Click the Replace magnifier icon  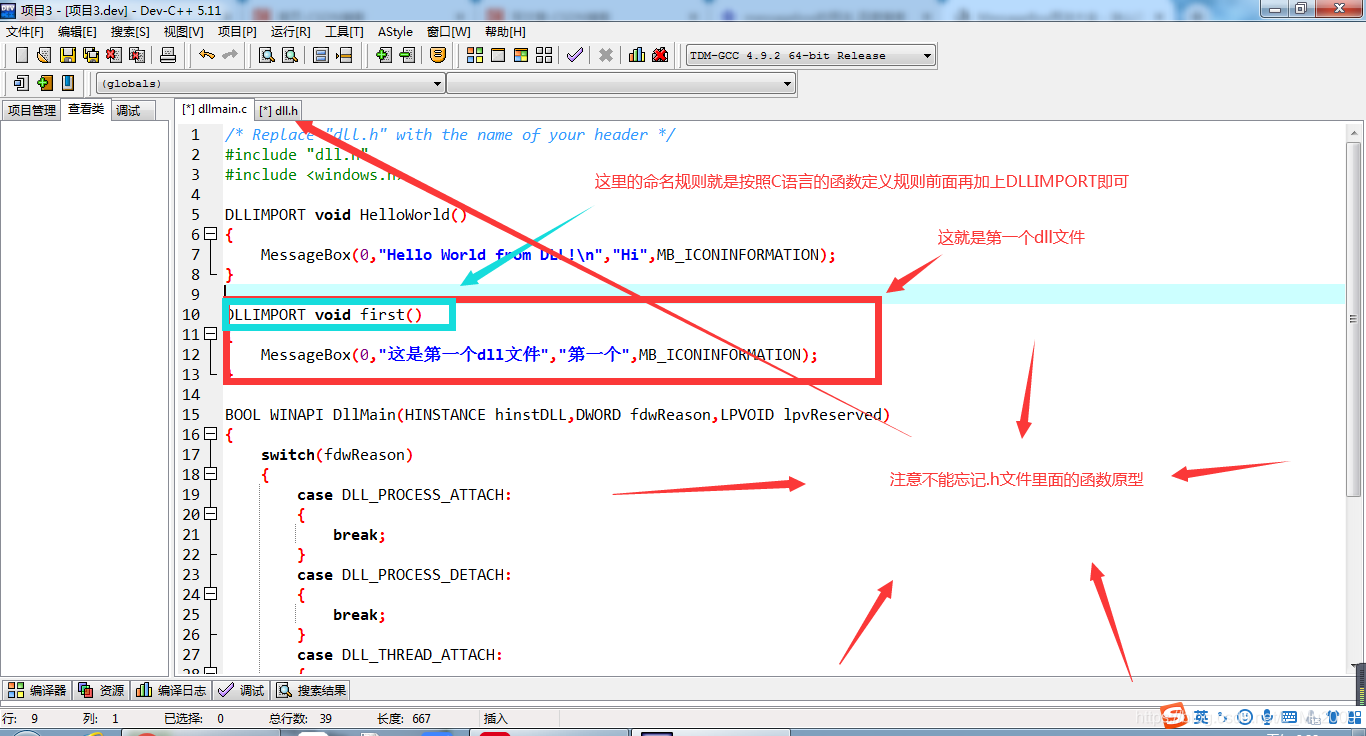coord(290,55)
